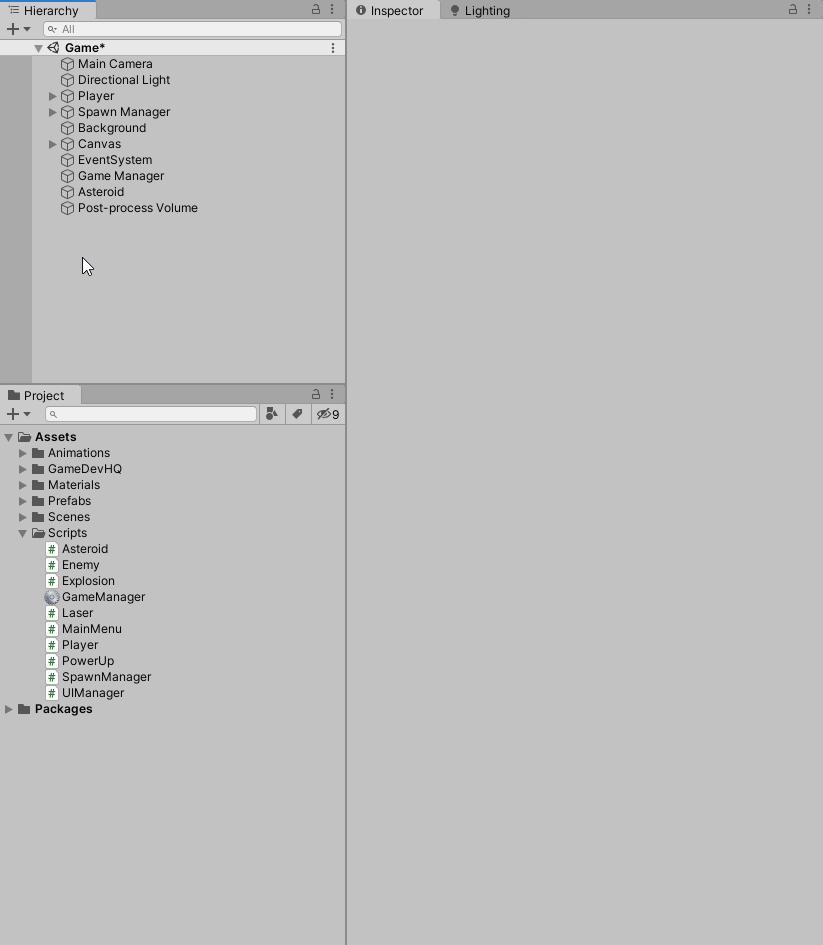The height and width of the screenshot is (945, 823).
Task: Click the cube icon of Directional Light
Action: pos(67,80)
